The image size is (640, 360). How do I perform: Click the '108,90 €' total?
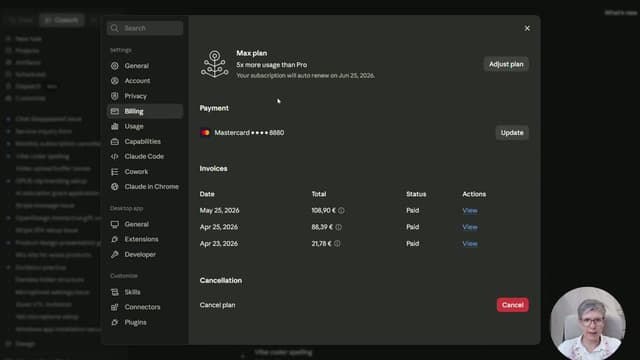coord(324,211)
